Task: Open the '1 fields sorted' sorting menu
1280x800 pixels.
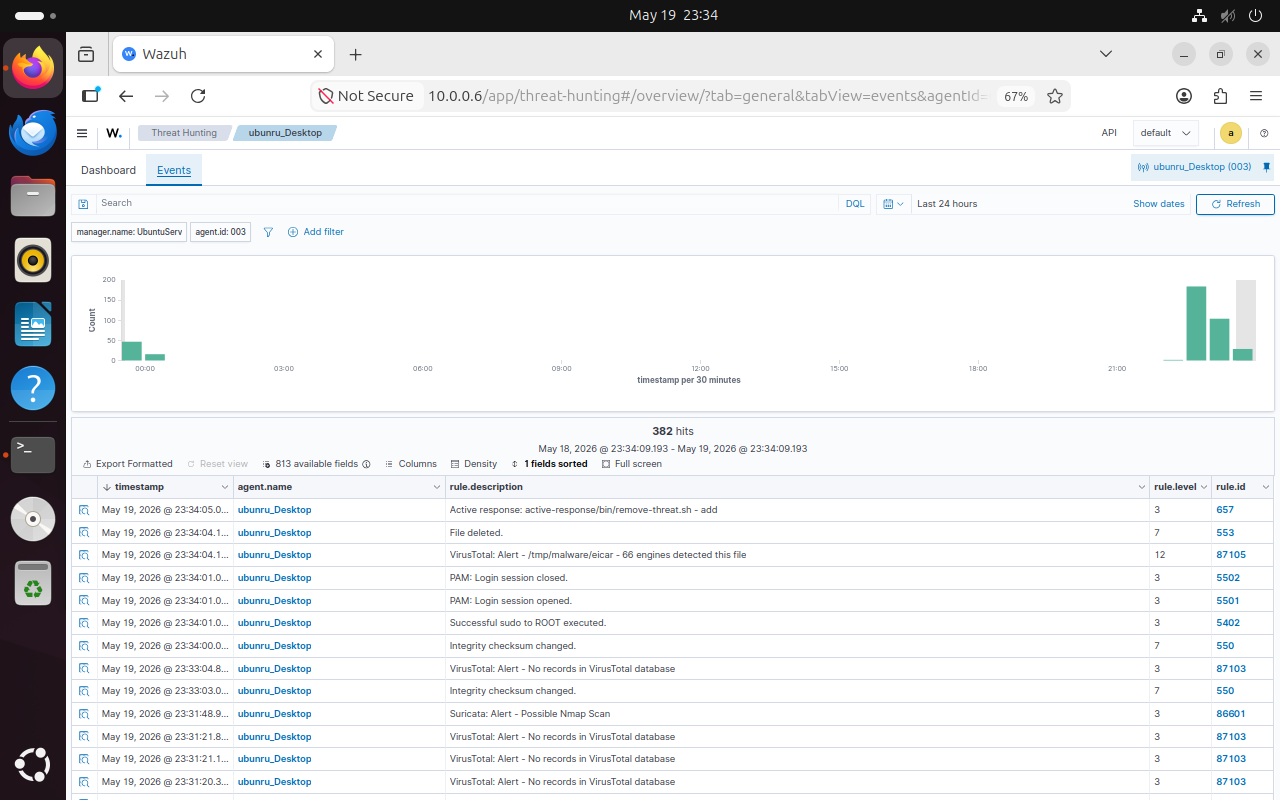Action: 549,464
